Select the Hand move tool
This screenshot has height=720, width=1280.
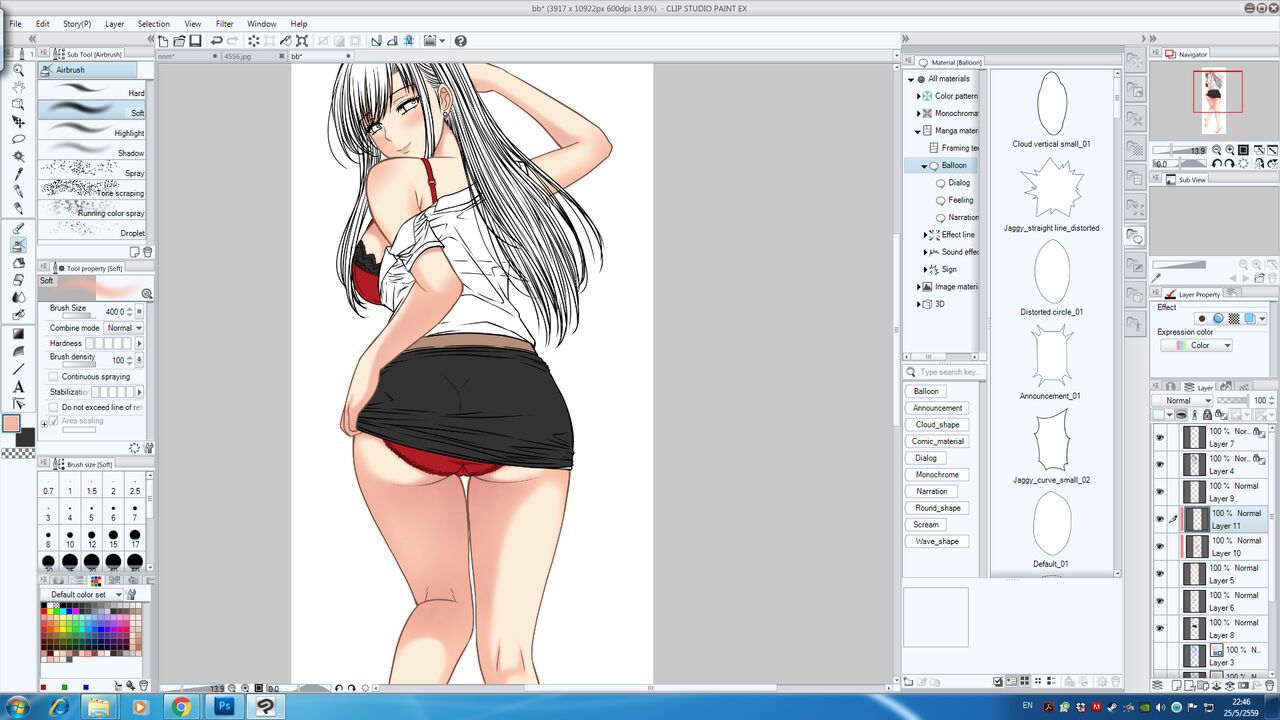[x=18, y=87]
